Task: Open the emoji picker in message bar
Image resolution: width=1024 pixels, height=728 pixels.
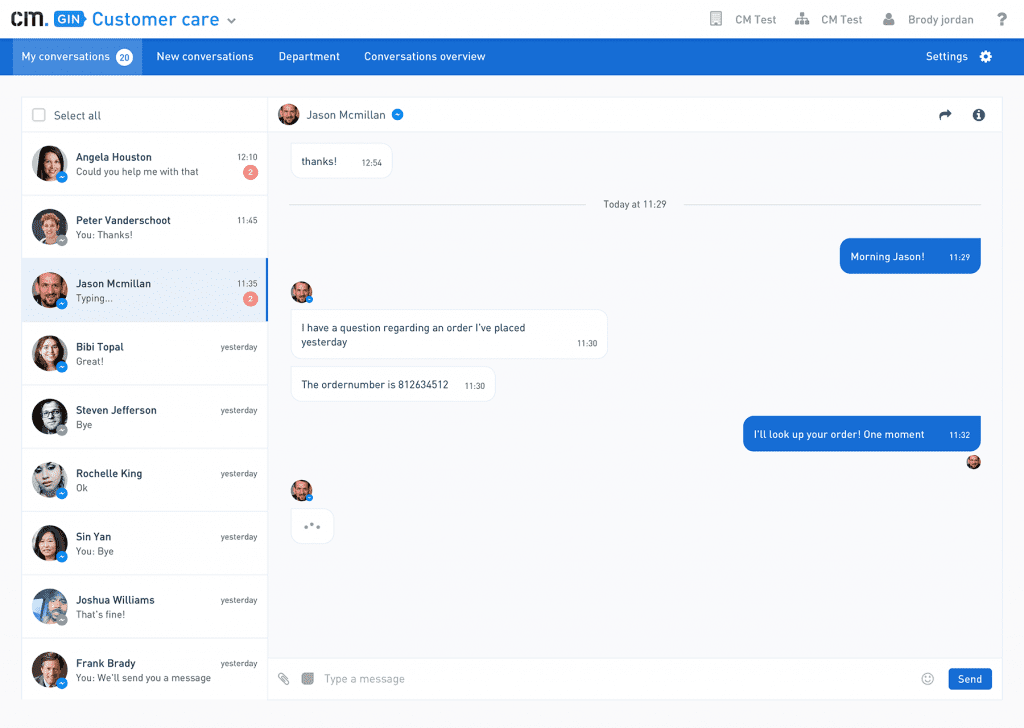Action: [x=927, y=678]
